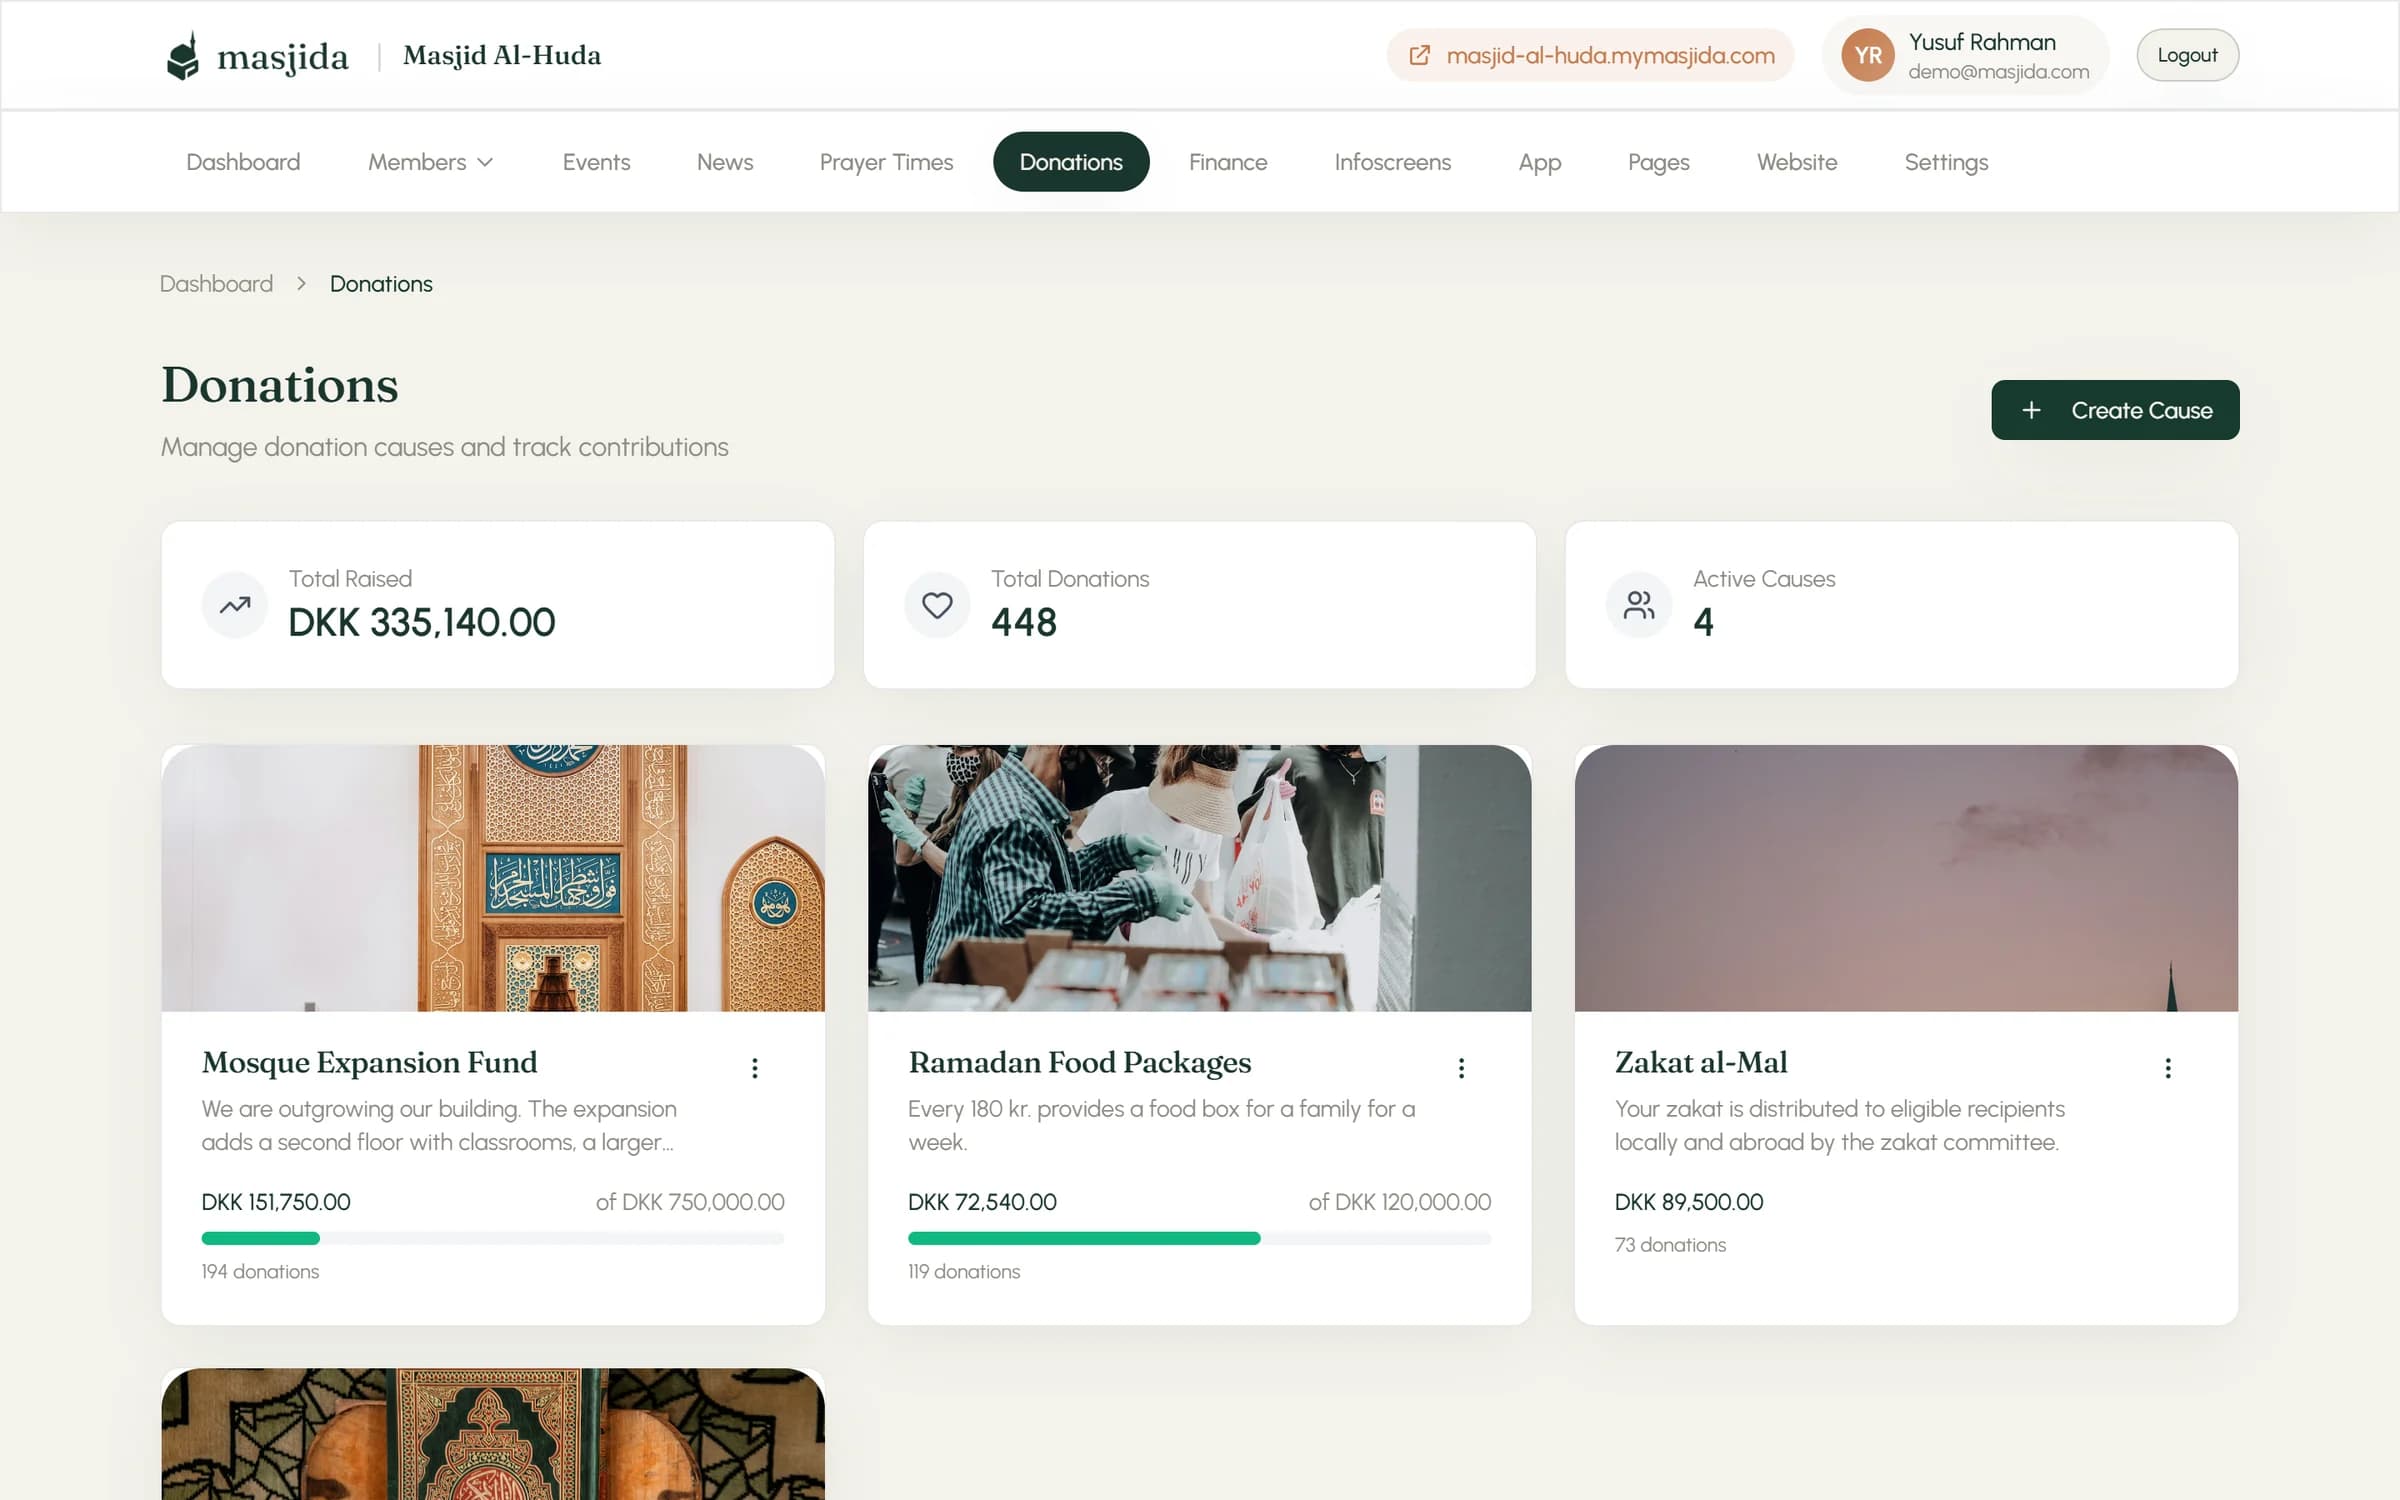Click the Mosque Expansion Fund progress bar
The image size is (2400, 1500).
coord(493,1238)
